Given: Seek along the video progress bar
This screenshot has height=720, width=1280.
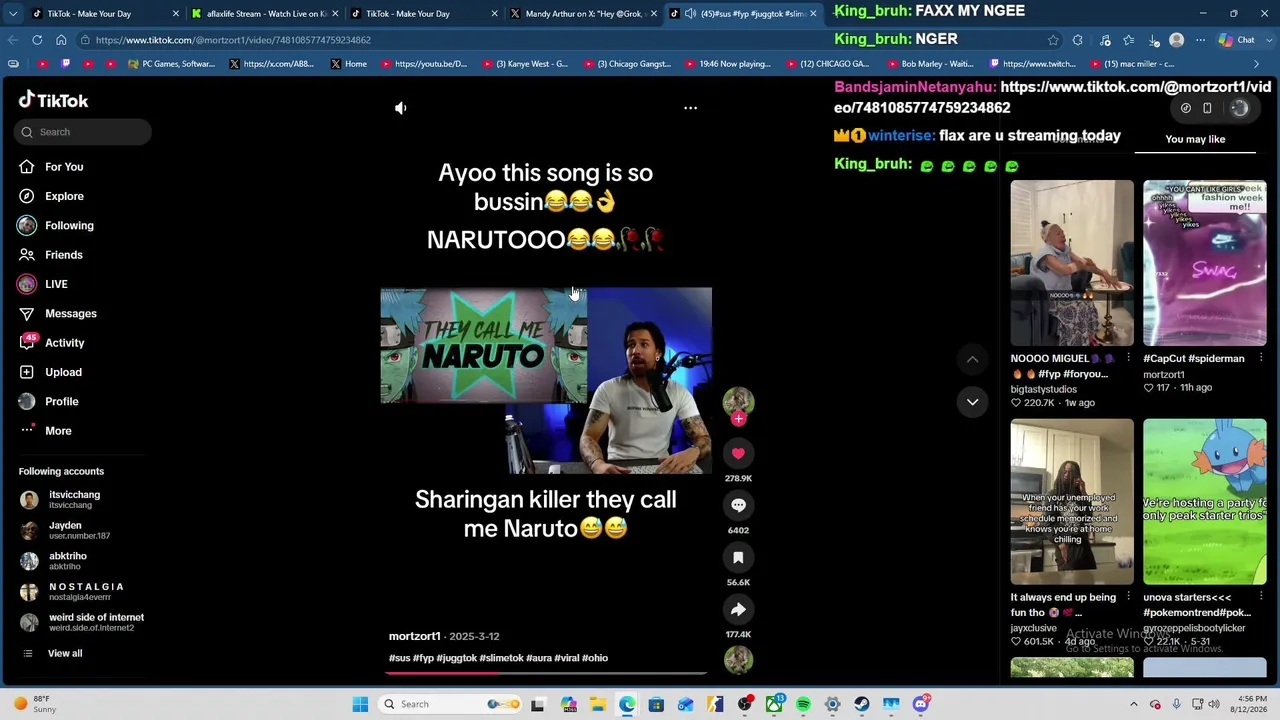Looking at the screenshot, I should [546, 673].
